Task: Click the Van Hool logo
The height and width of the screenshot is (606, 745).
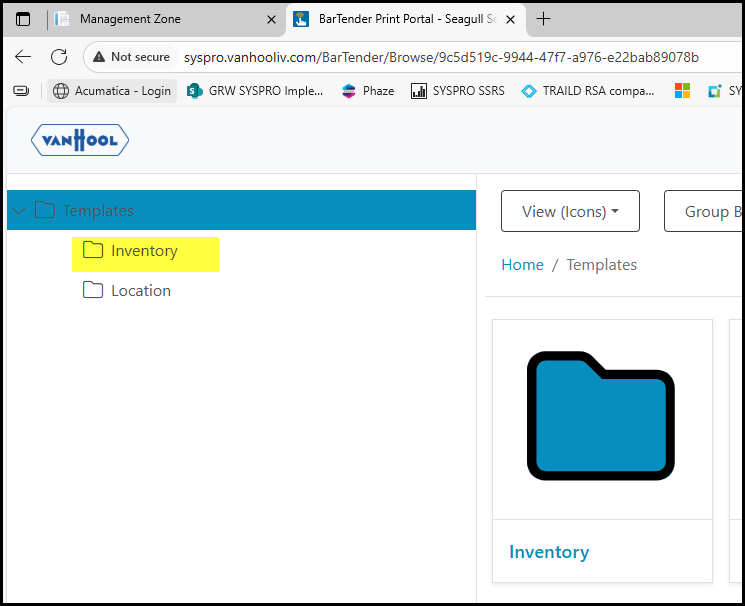Action: point(80,140)
